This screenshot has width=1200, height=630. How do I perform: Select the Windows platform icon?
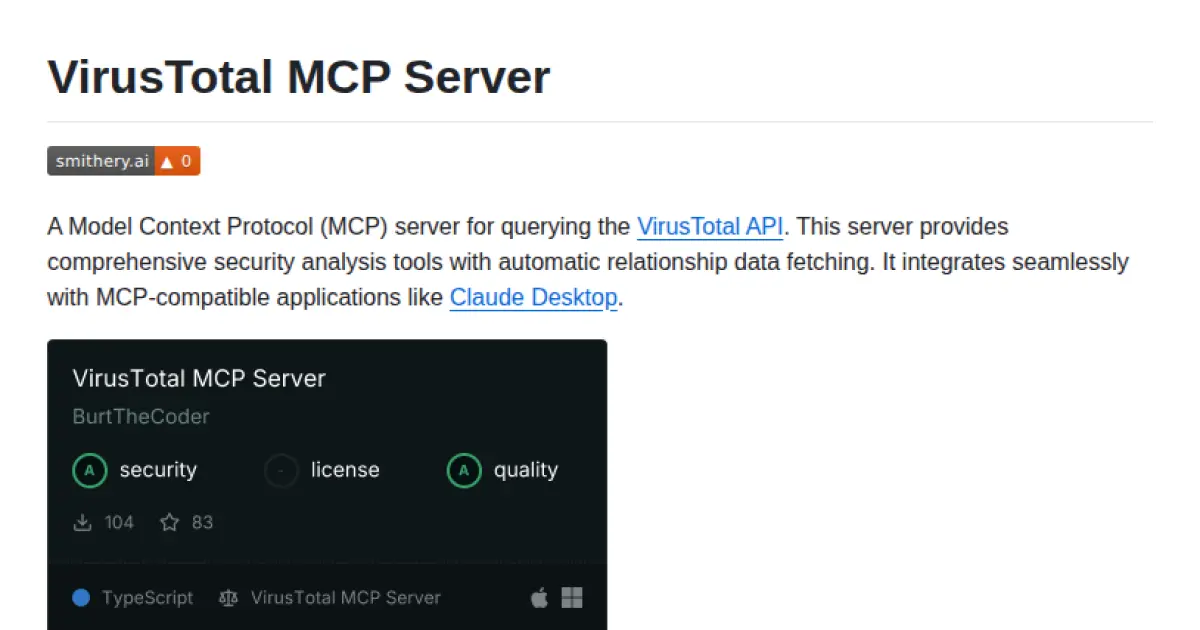(571, 597)
